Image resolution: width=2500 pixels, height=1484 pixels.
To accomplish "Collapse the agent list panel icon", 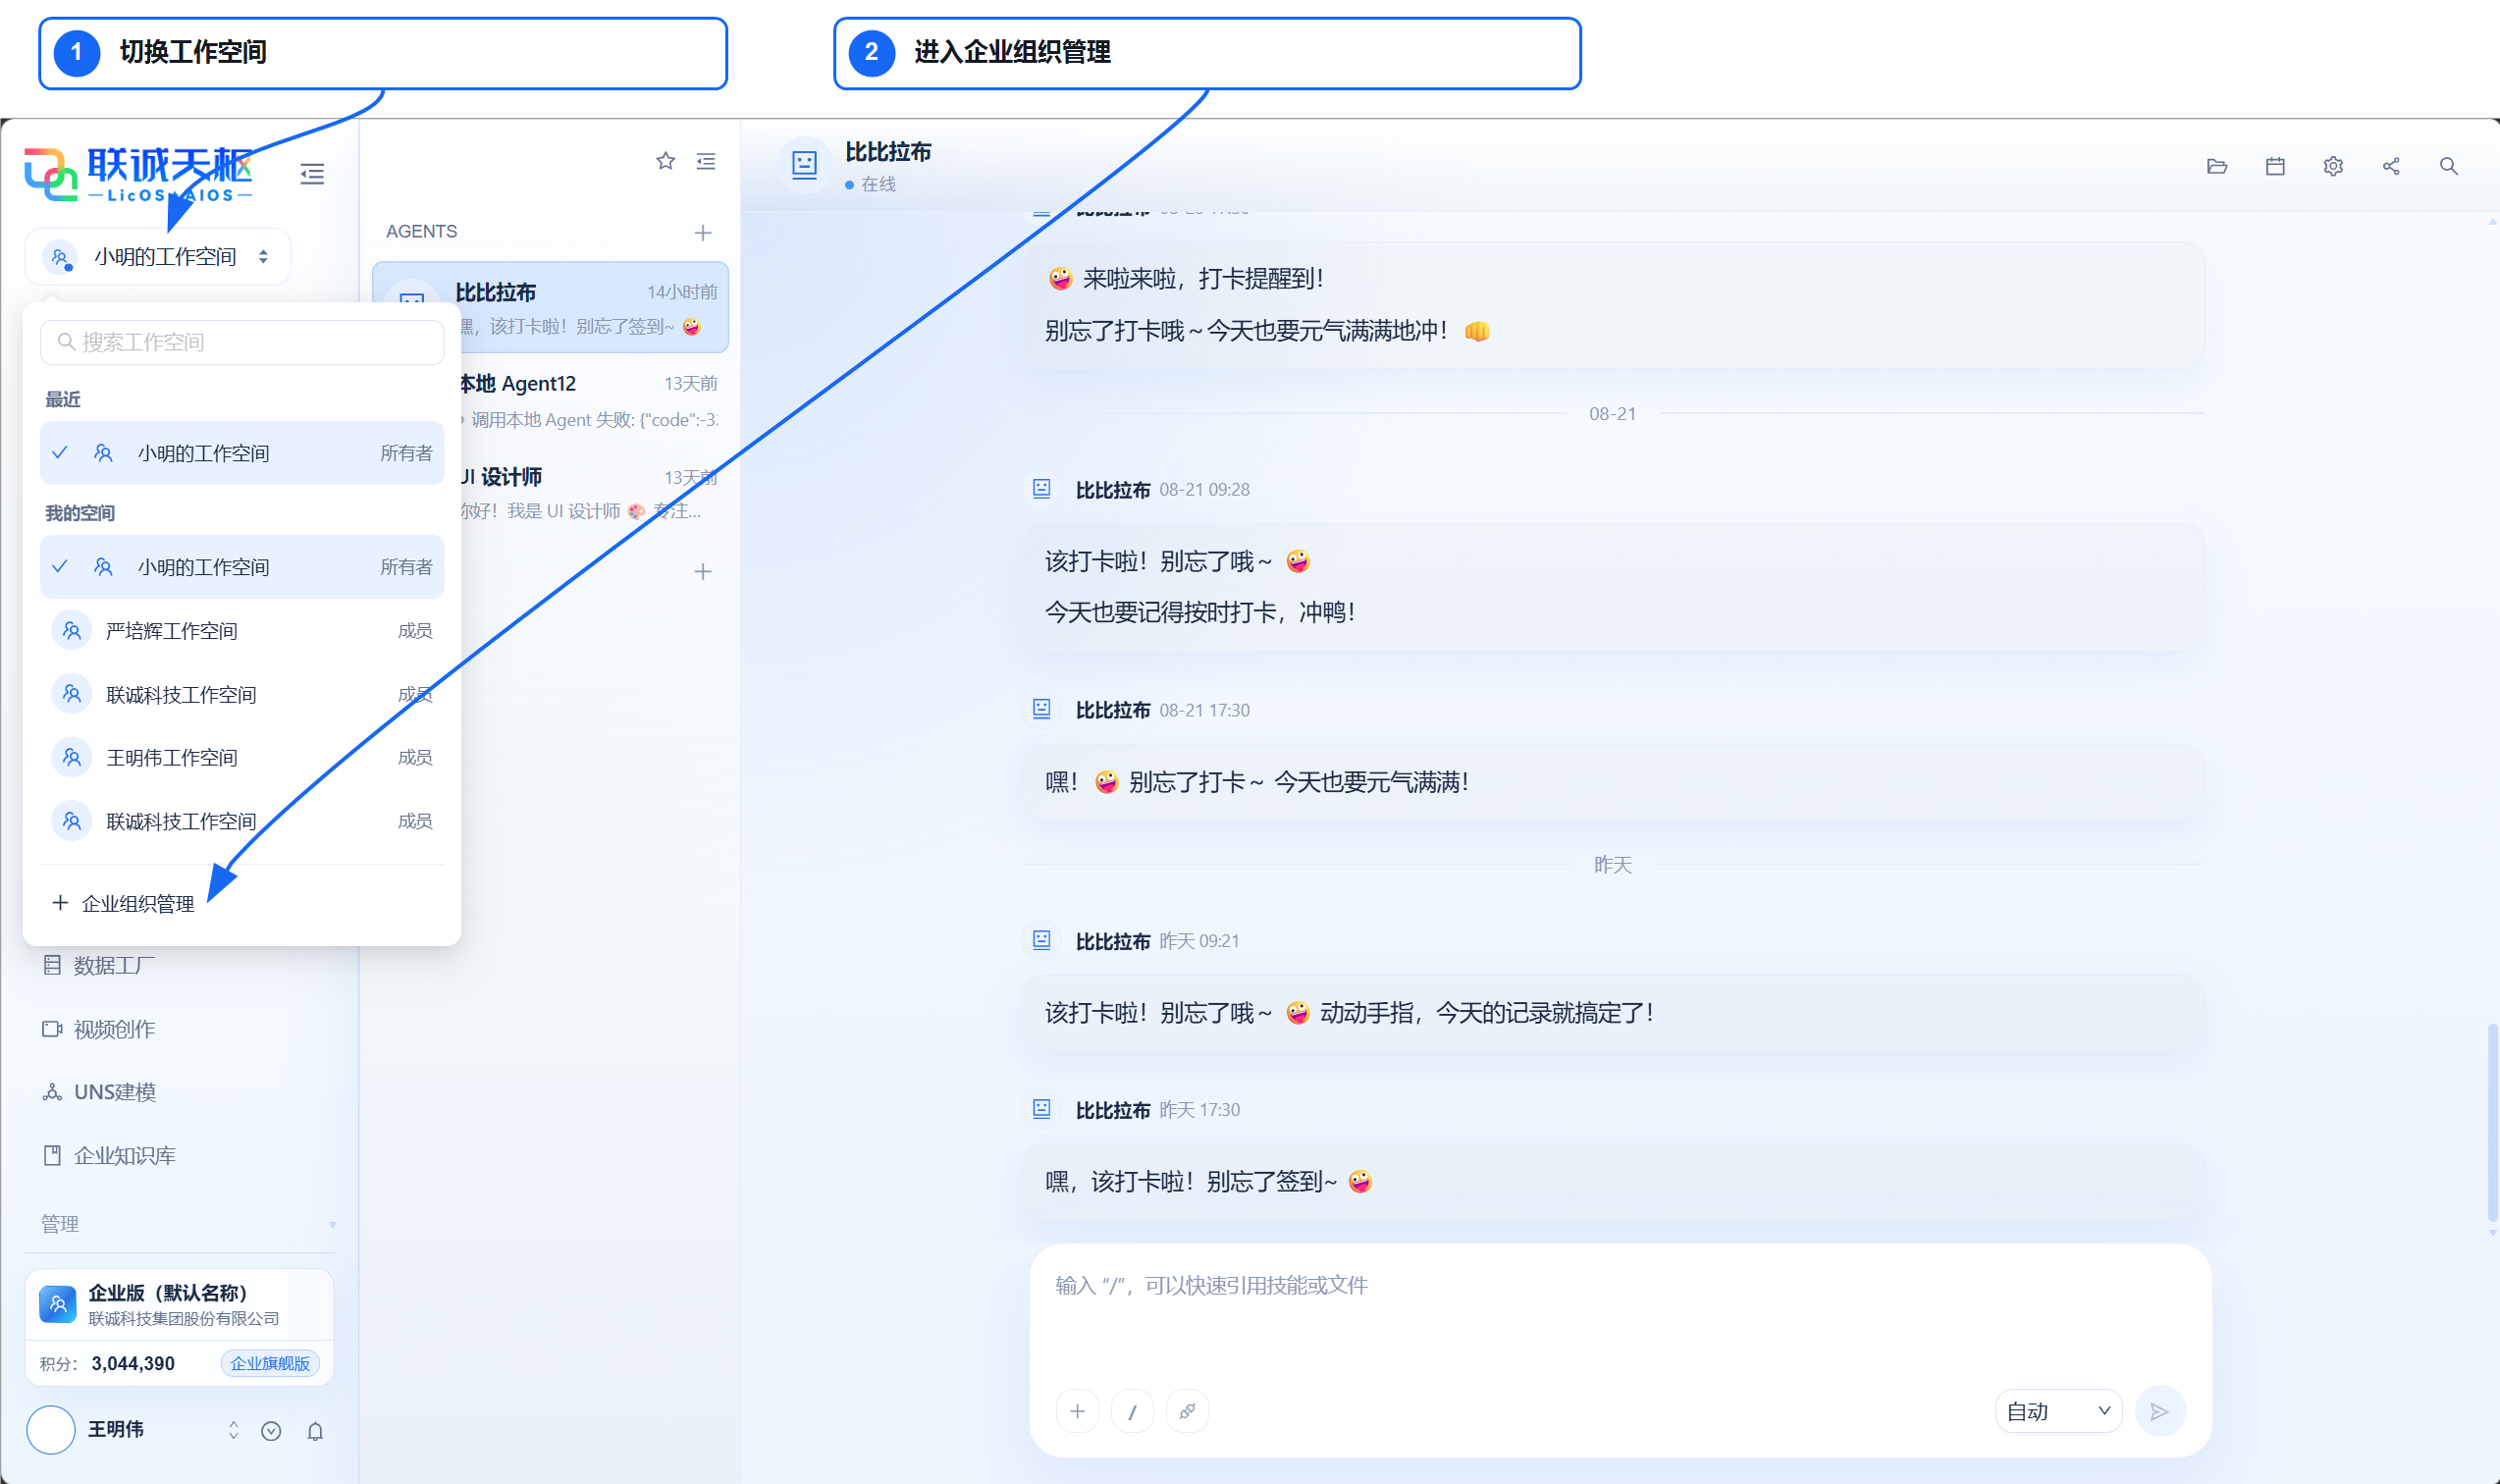I will tap(706, 161).
